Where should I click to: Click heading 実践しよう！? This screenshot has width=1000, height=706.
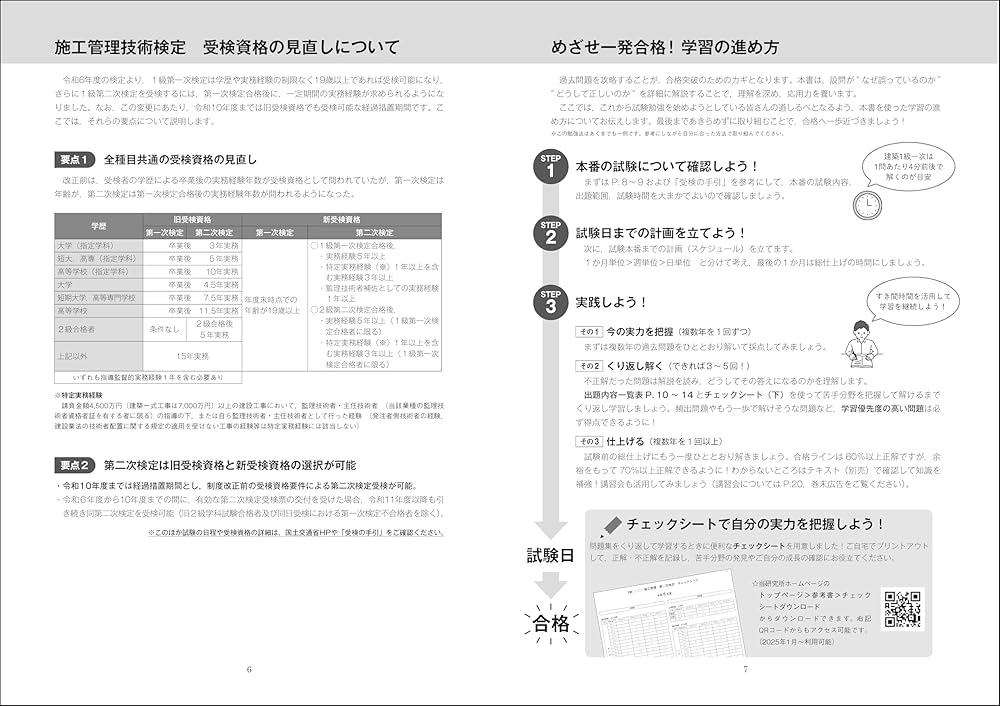click(612, 302)
